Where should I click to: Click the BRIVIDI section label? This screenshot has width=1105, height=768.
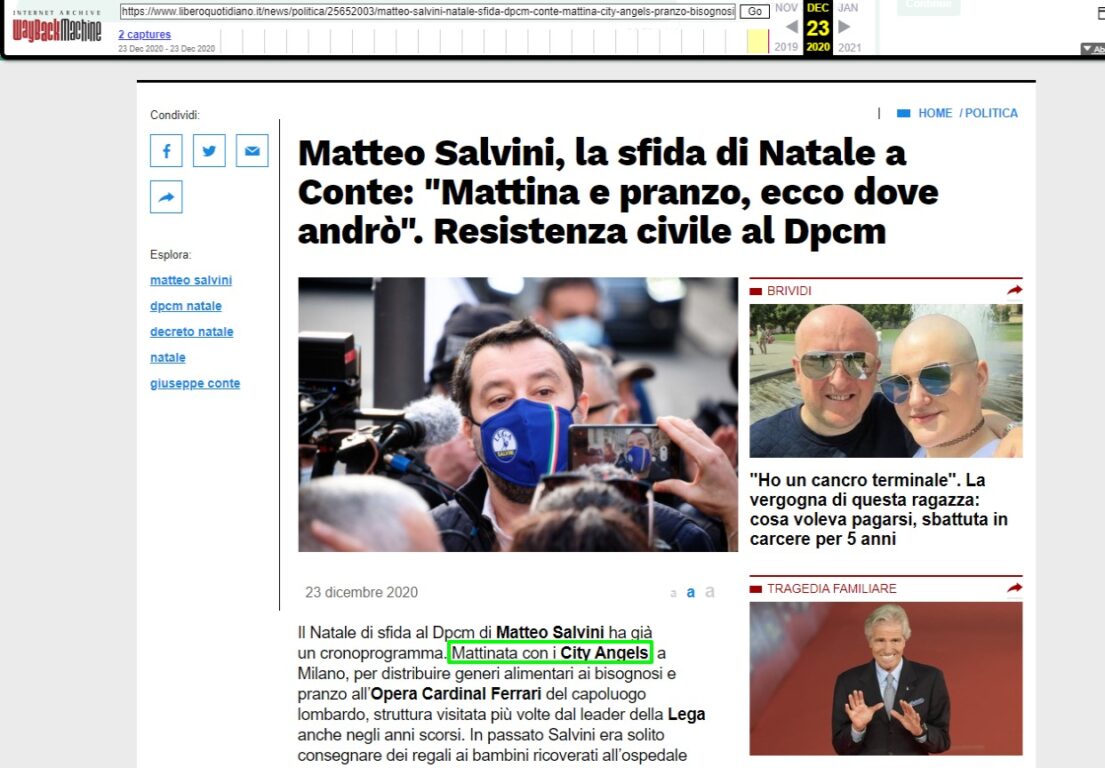pos(789,290)
